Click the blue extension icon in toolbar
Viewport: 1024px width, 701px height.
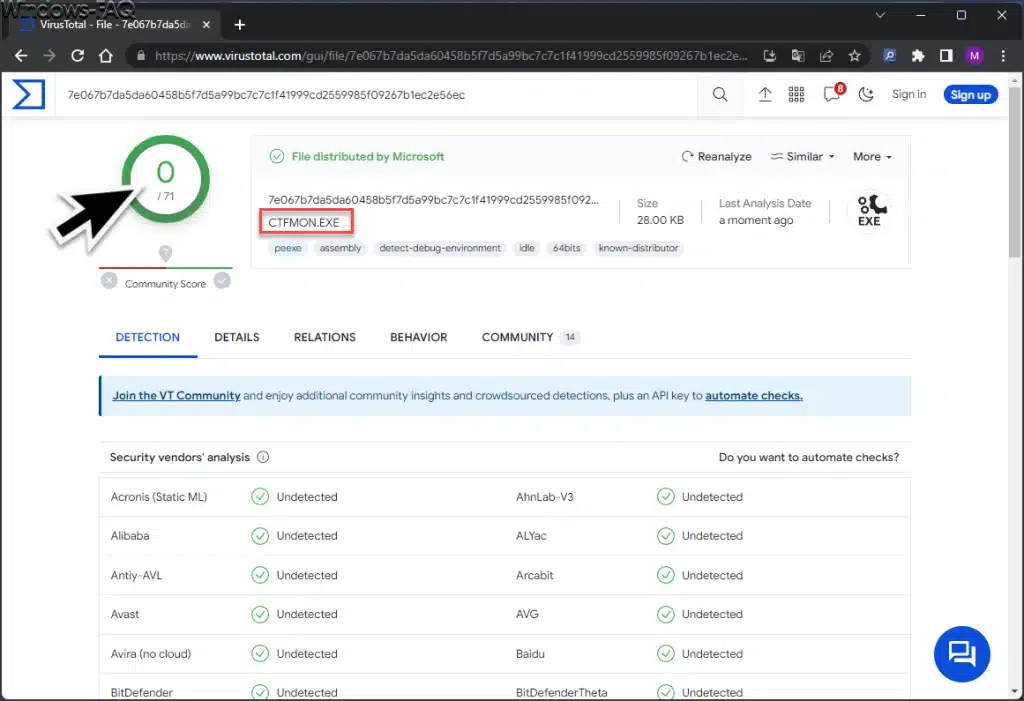coord(889,56)
